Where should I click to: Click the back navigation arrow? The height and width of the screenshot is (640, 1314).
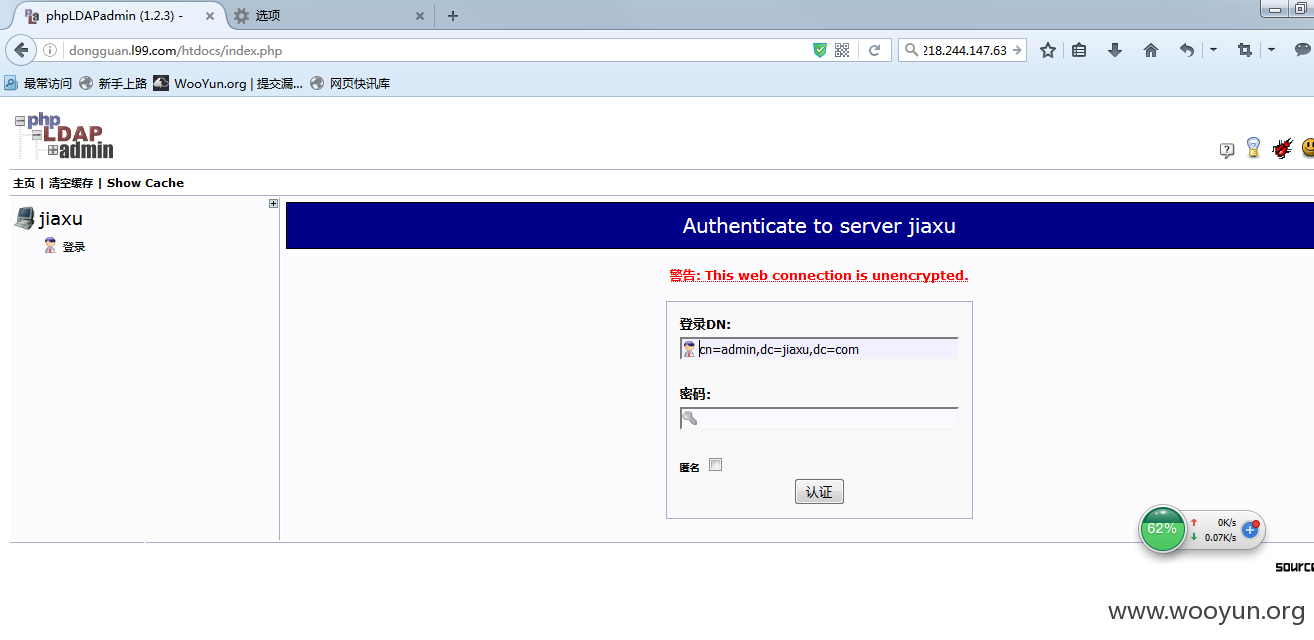(22, 50)
